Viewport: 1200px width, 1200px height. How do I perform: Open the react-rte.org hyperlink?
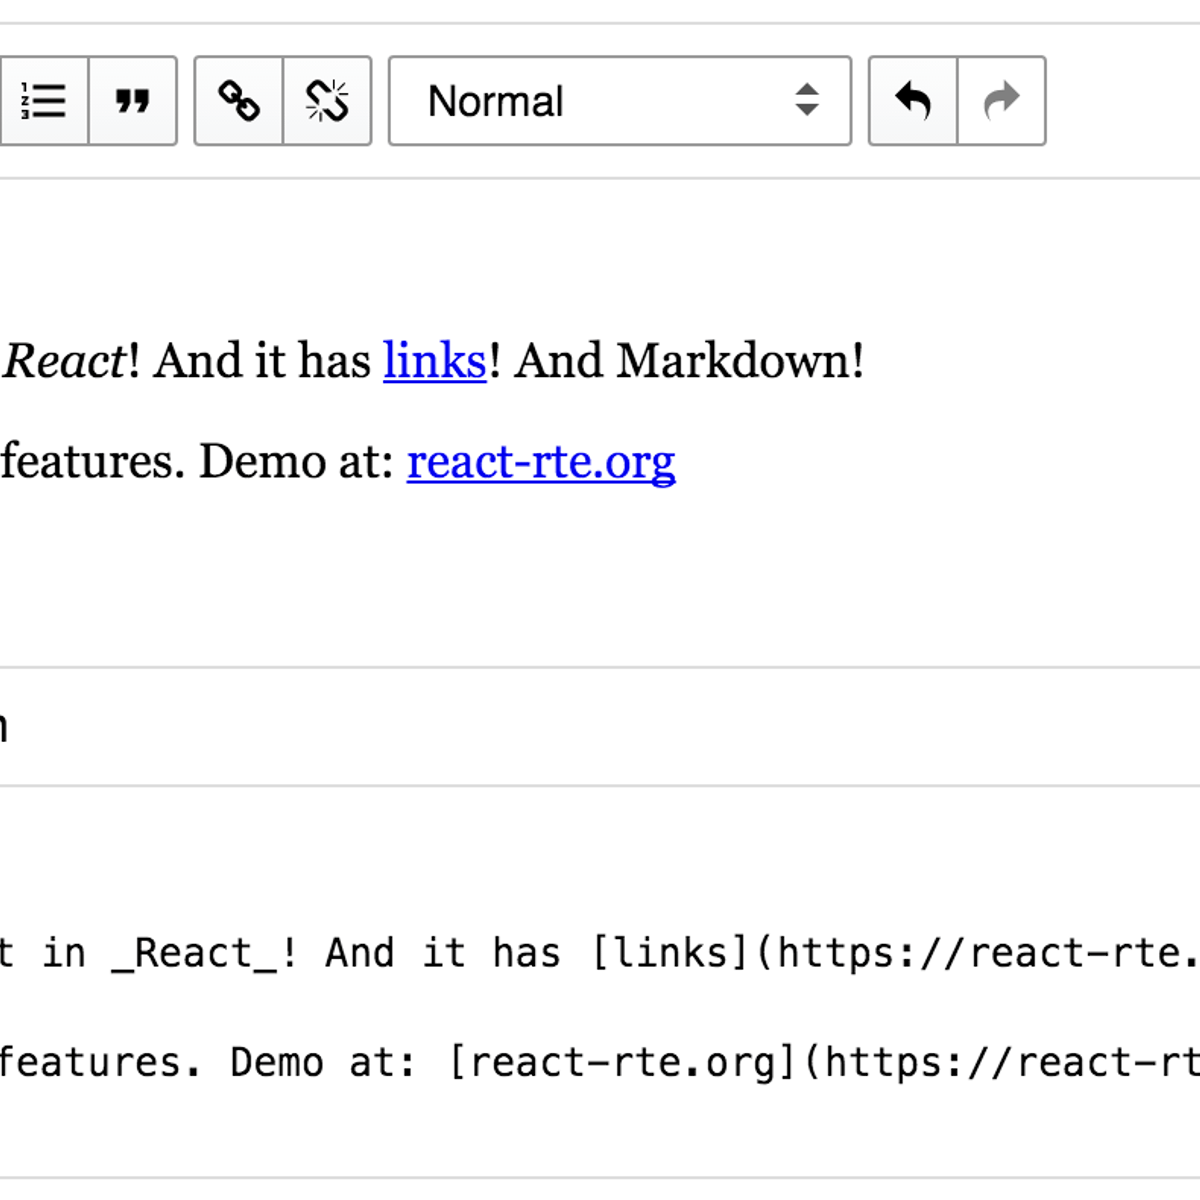(x=540, y=462)
